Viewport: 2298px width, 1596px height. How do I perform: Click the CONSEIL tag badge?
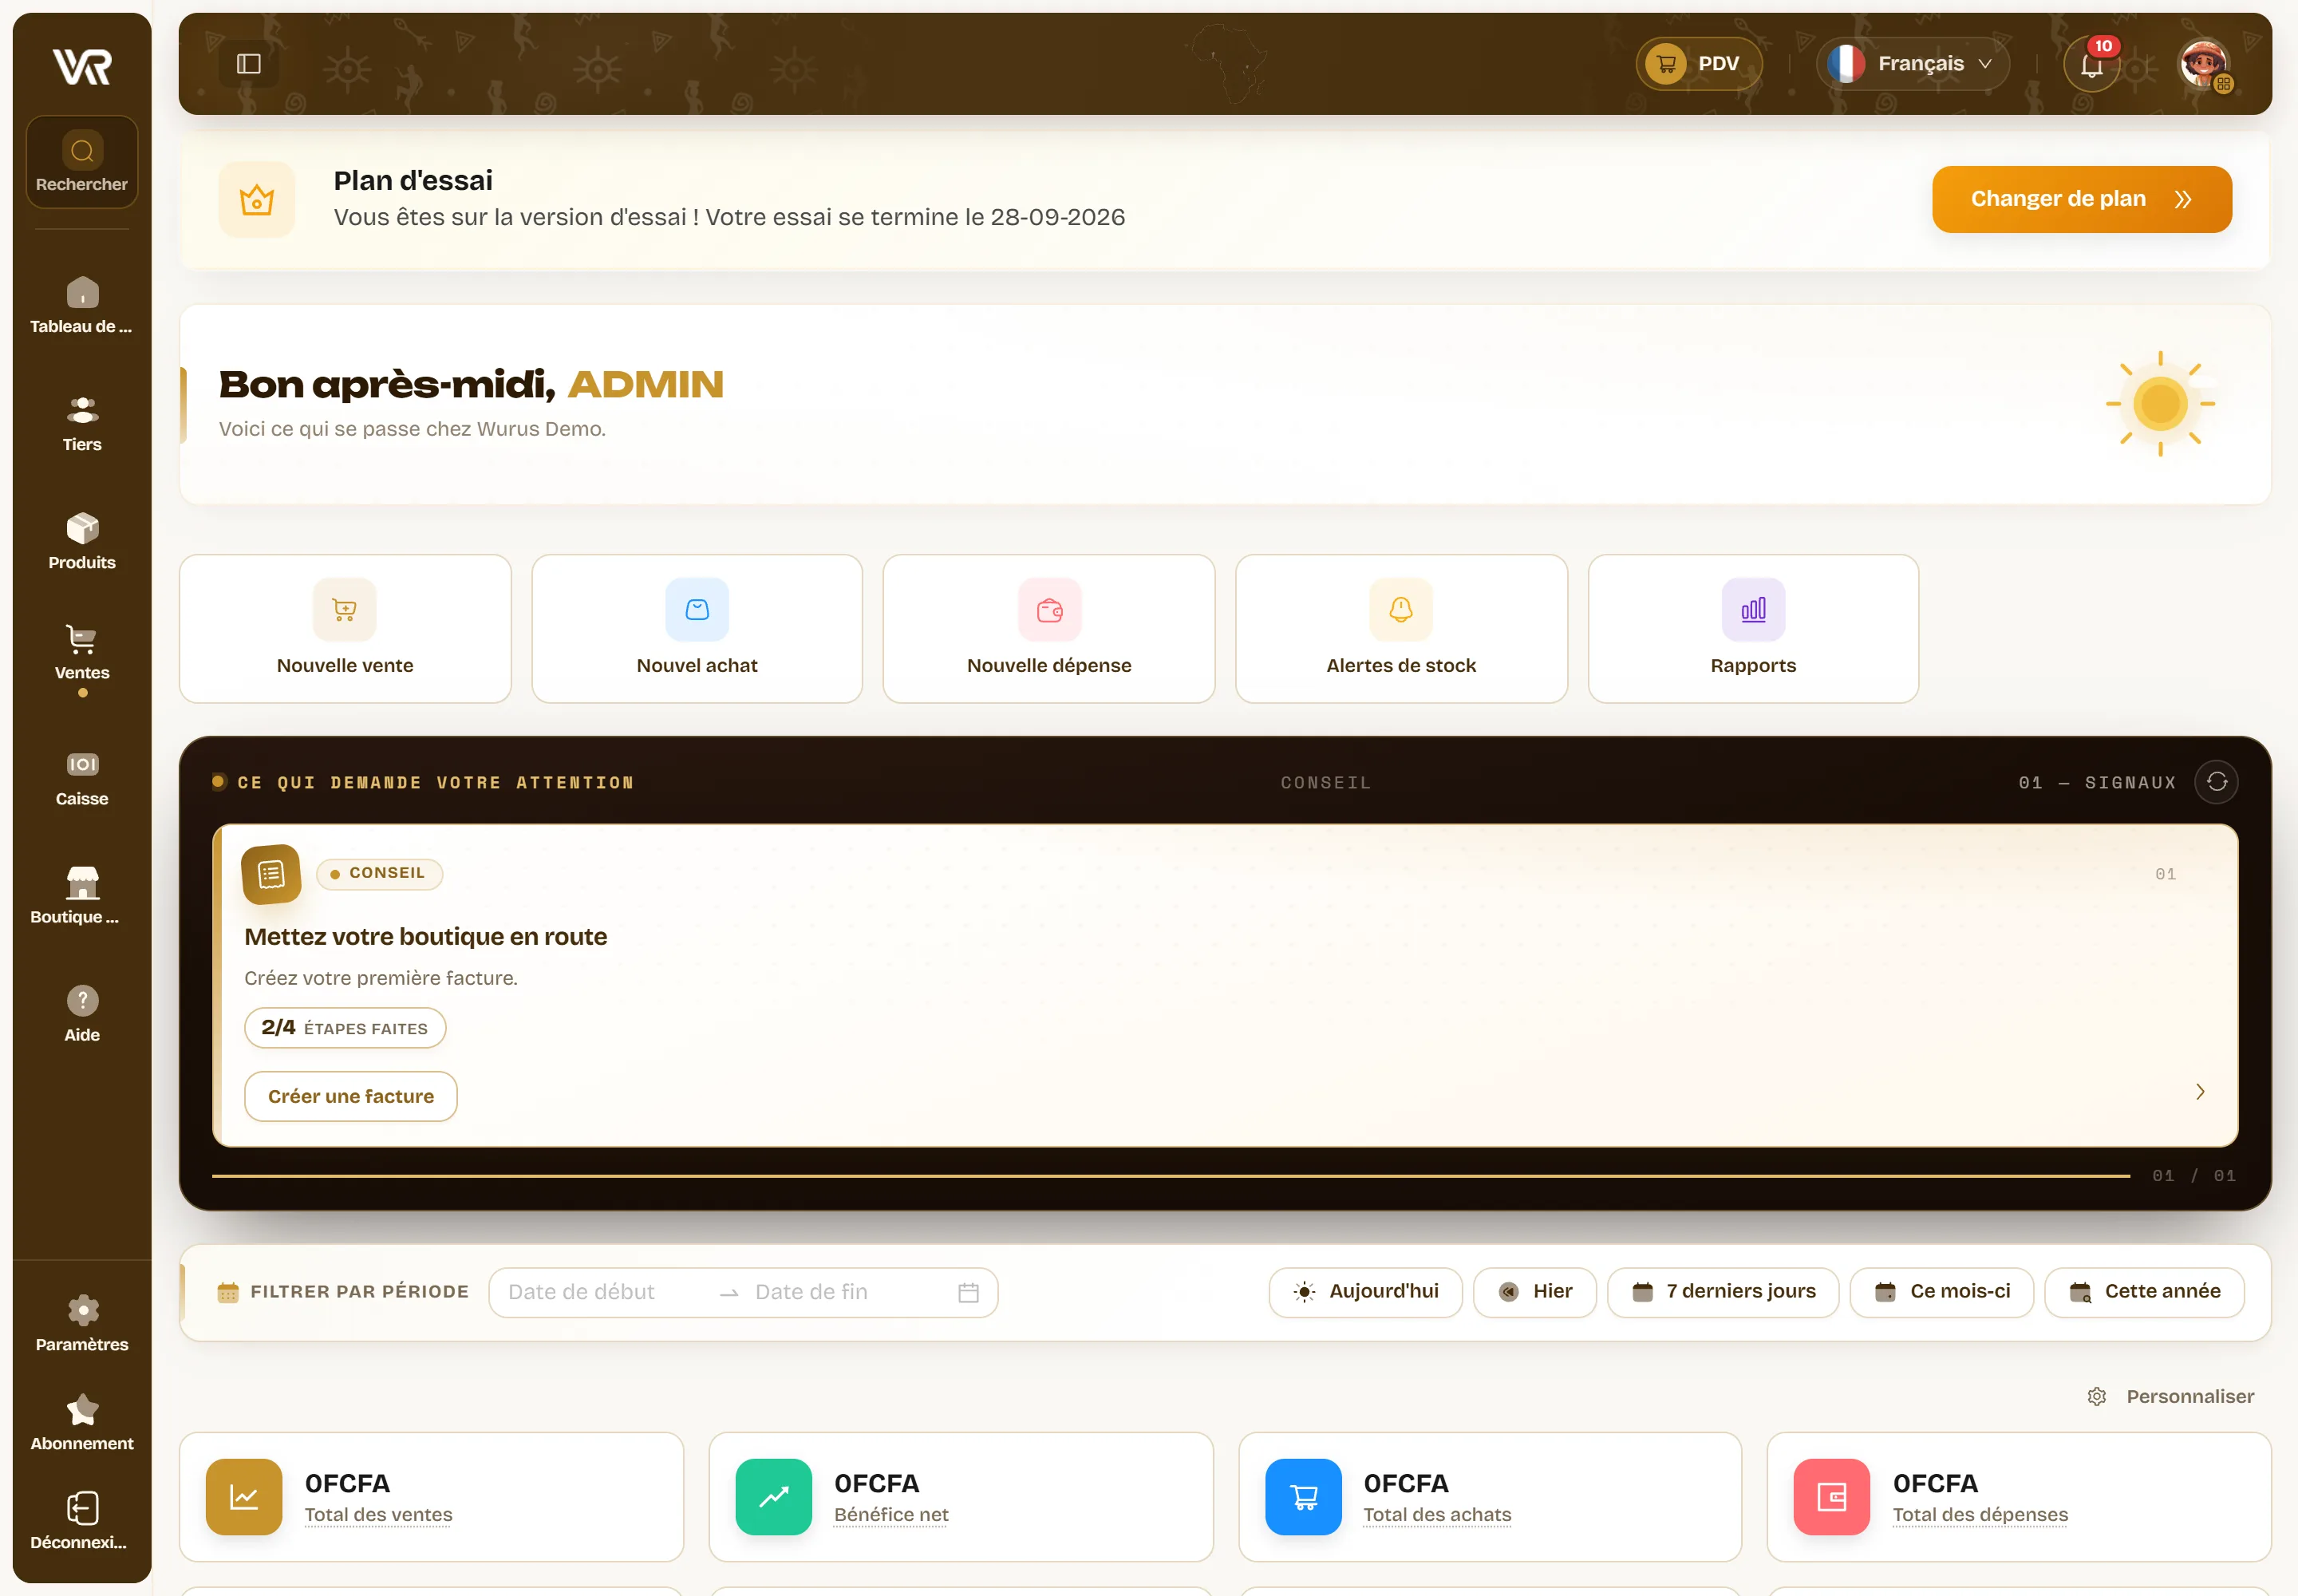tap(379, 874)
